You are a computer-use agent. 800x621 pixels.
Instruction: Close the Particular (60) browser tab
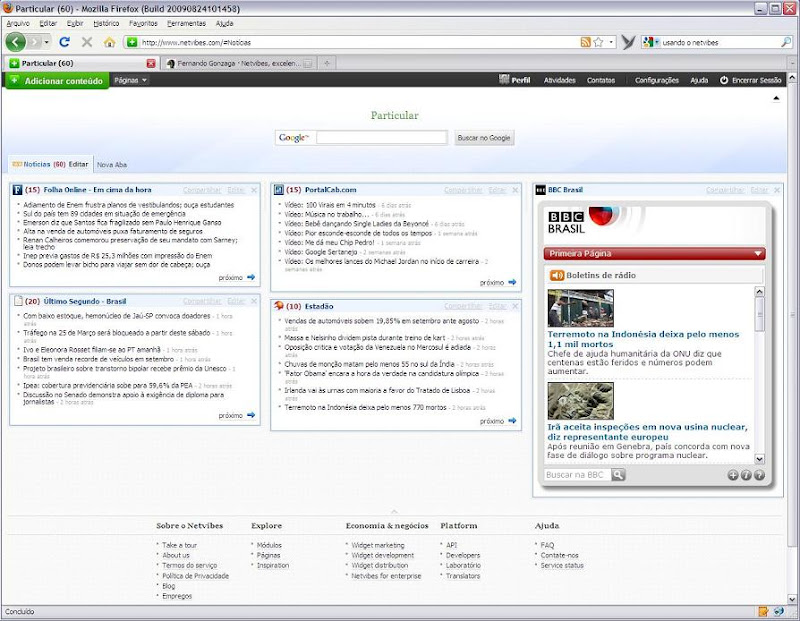[x=151, y=63]
